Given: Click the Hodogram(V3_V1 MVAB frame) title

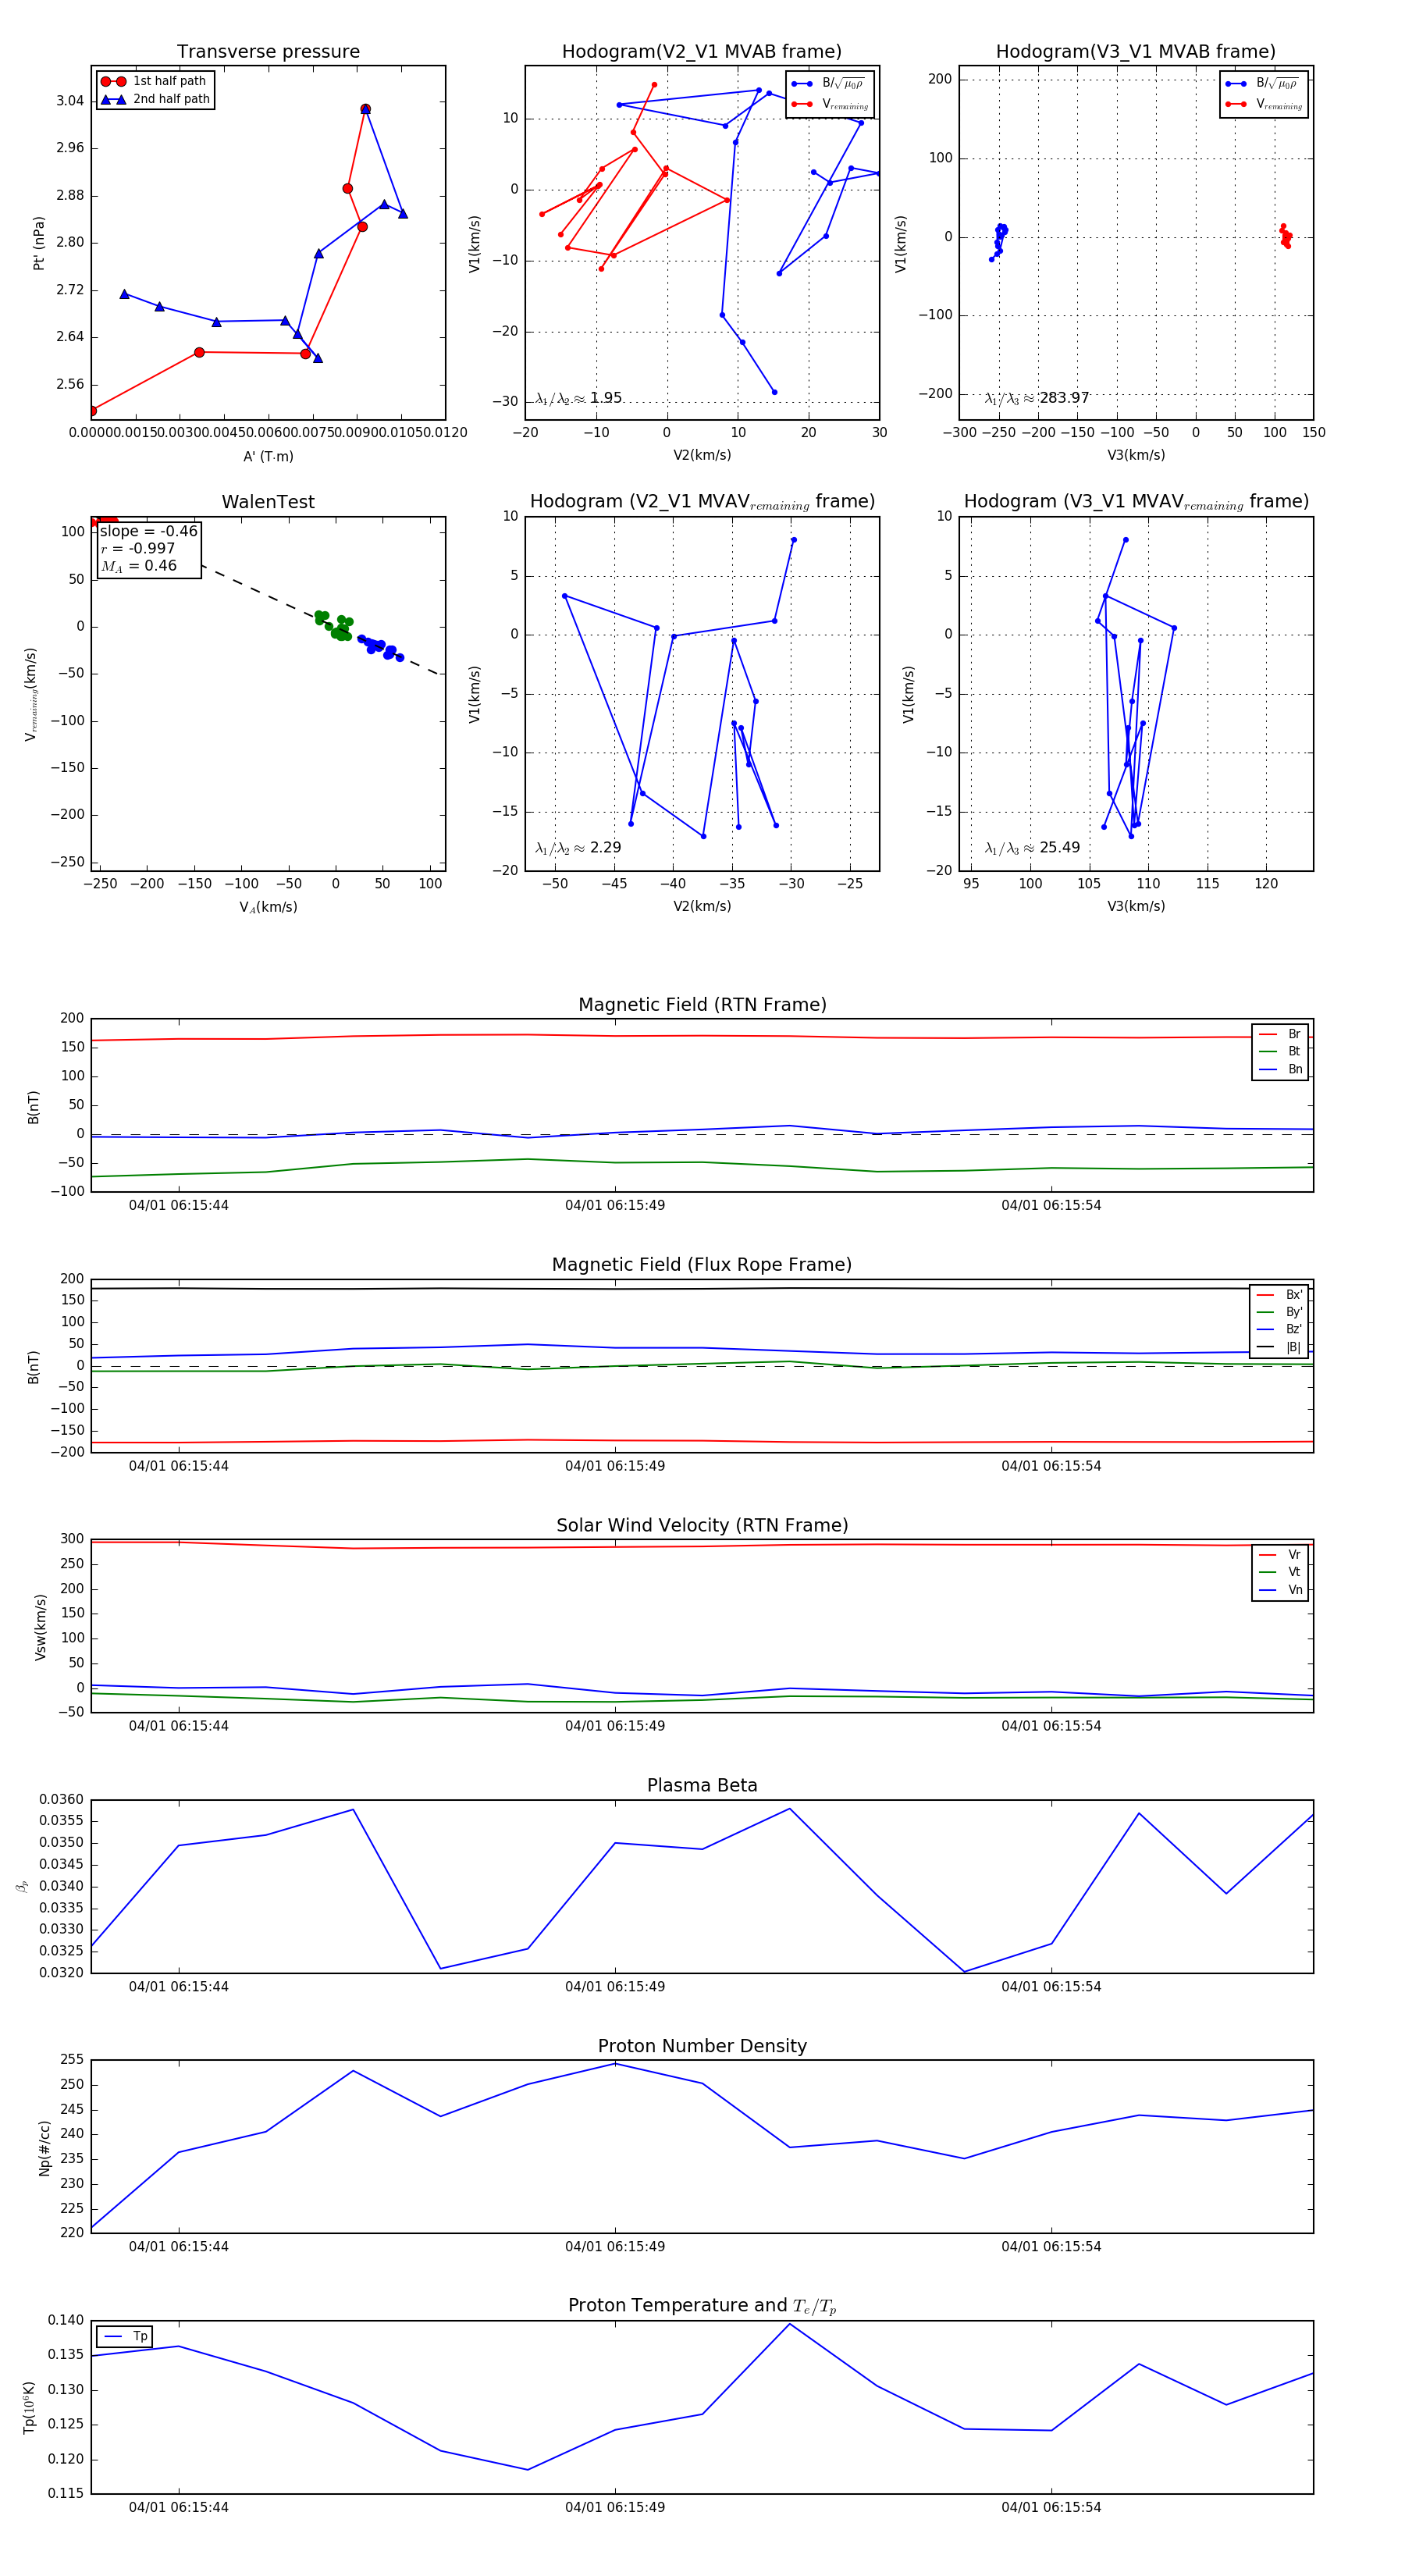Looking at the screenshot, I should point(1135,52).
